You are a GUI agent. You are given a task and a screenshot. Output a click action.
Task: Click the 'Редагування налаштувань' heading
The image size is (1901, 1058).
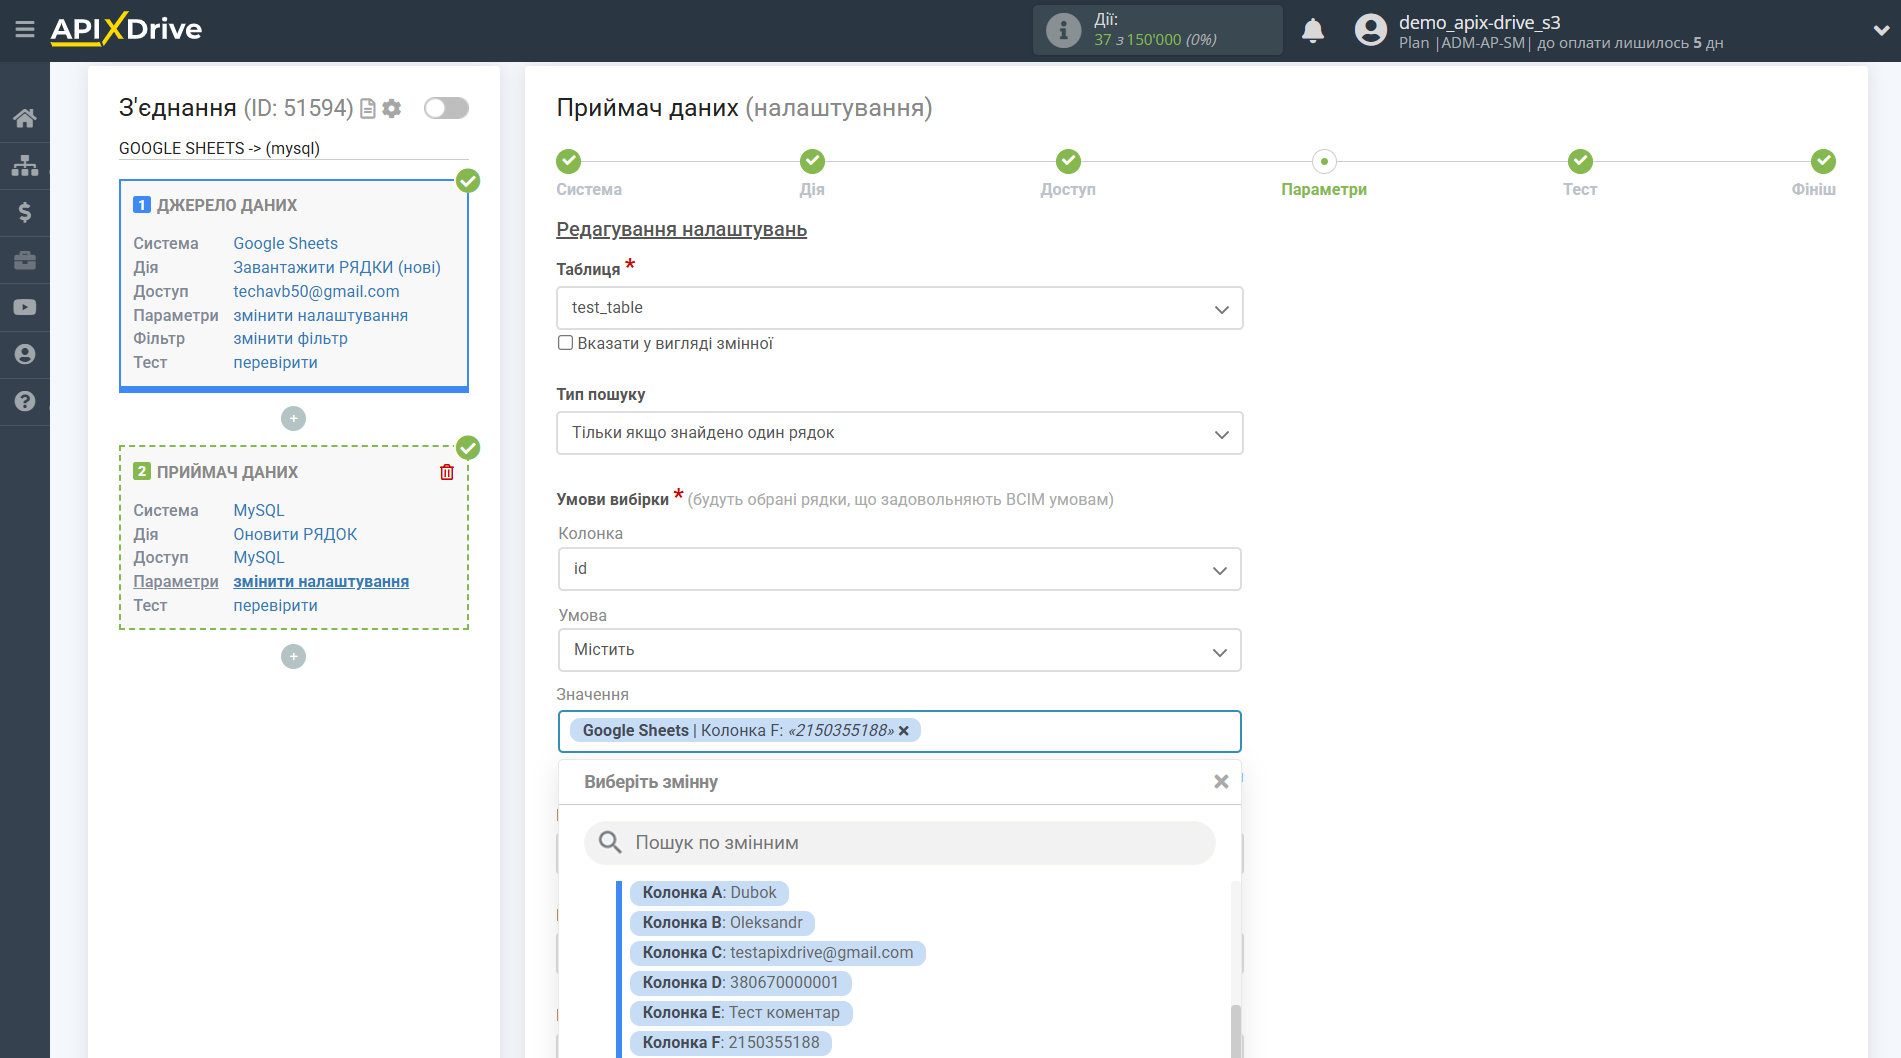tap(681, 229)
